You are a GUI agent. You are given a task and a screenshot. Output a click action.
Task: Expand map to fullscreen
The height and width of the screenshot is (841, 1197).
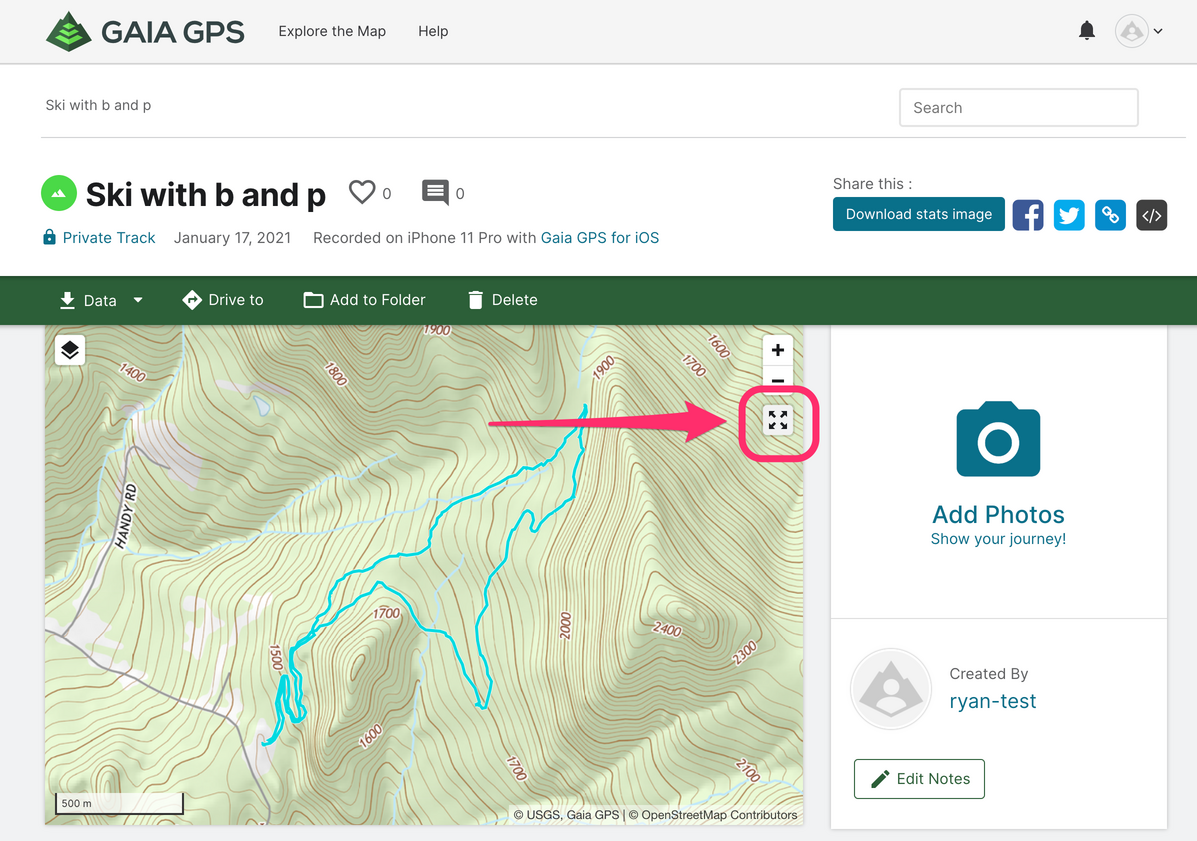point(778,421)
